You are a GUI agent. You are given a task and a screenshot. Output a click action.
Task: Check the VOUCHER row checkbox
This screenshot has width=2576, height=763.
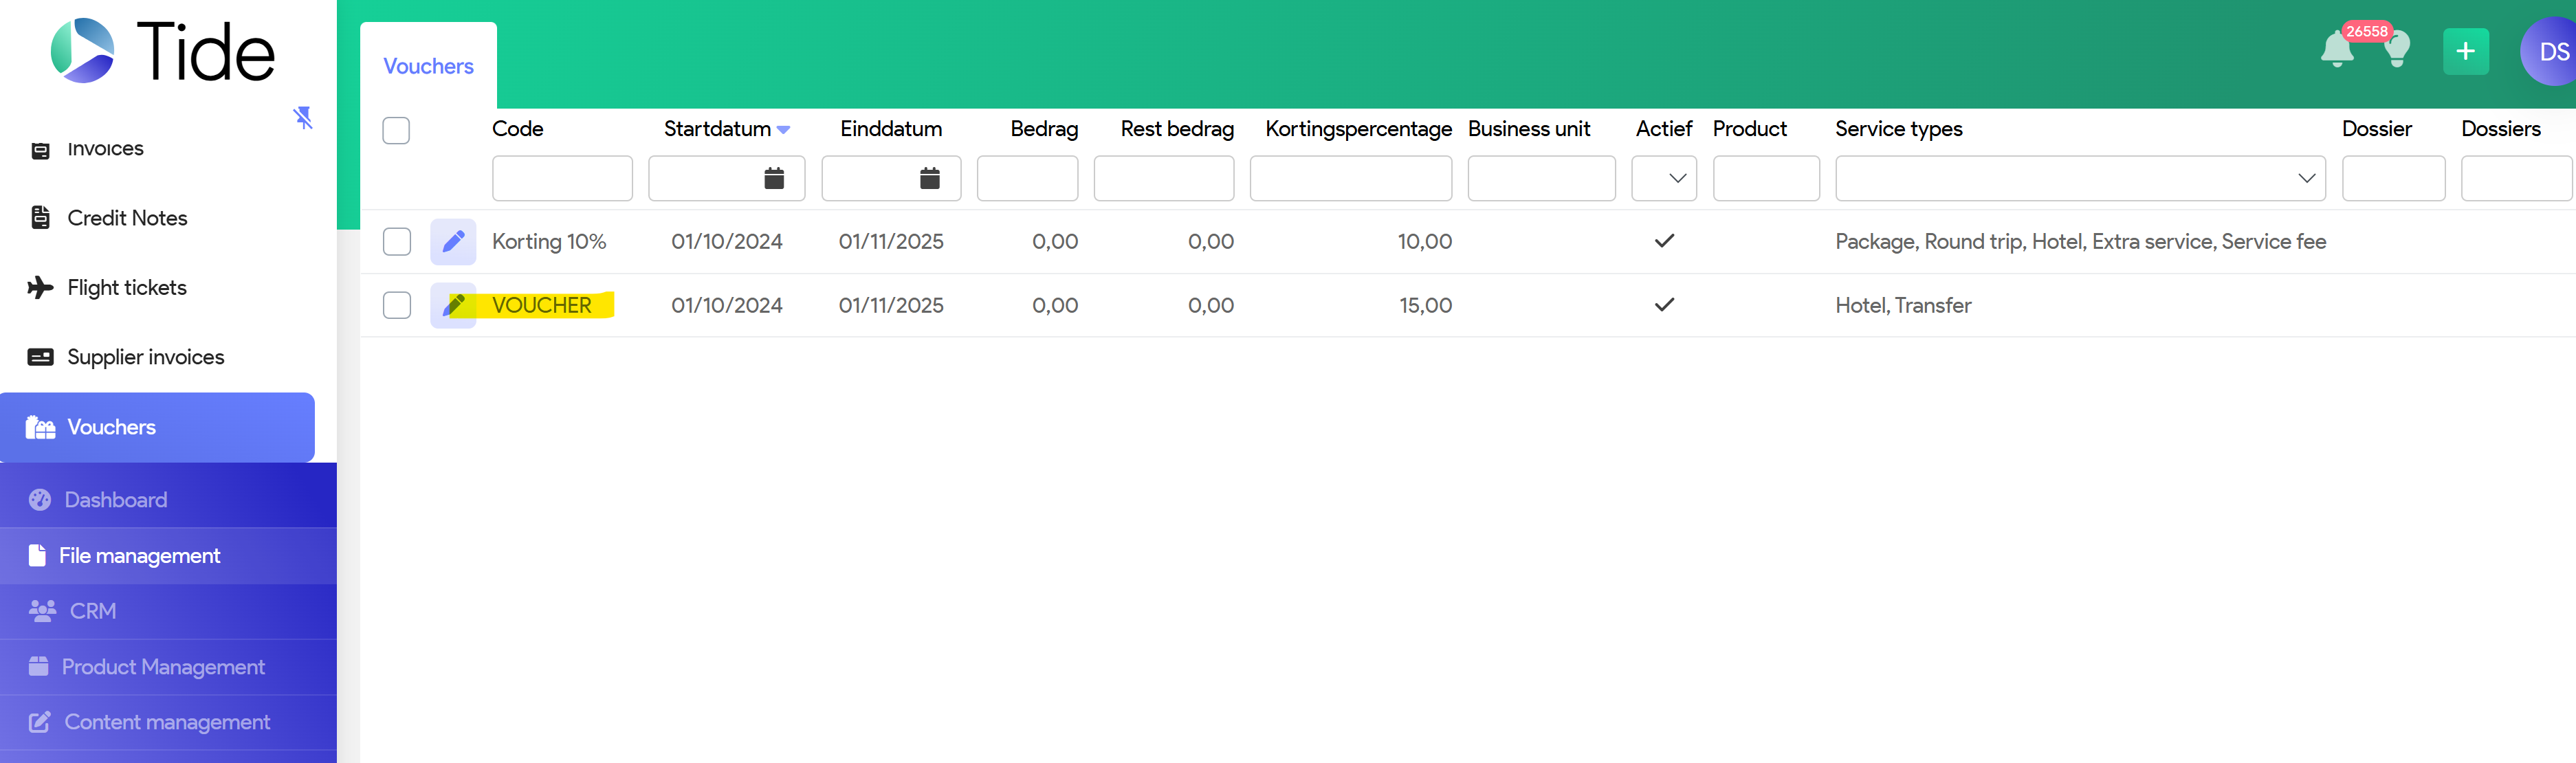click(x=397, y=305)
